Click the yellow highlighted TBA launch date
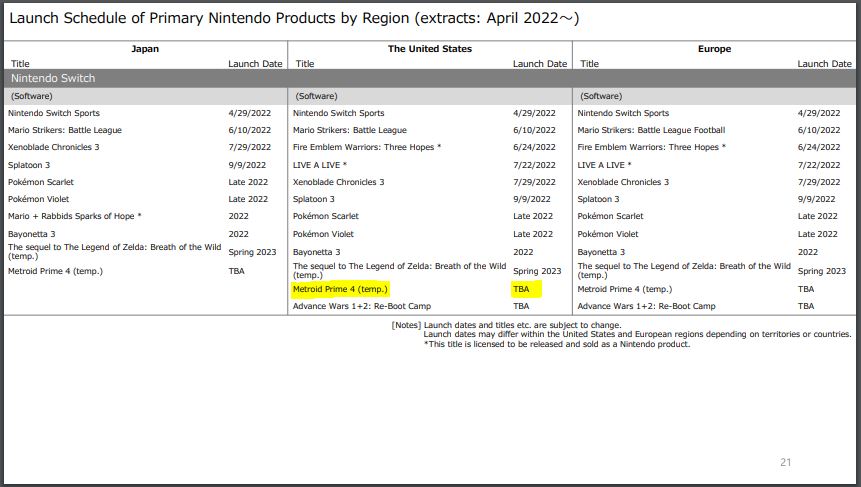This screenshot has height=487, width=861. [x=523, y=289]
